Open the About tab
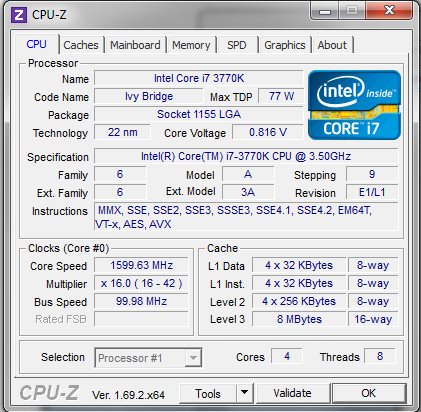Screen dimensions: 421x412 click(x=332, y=45)
